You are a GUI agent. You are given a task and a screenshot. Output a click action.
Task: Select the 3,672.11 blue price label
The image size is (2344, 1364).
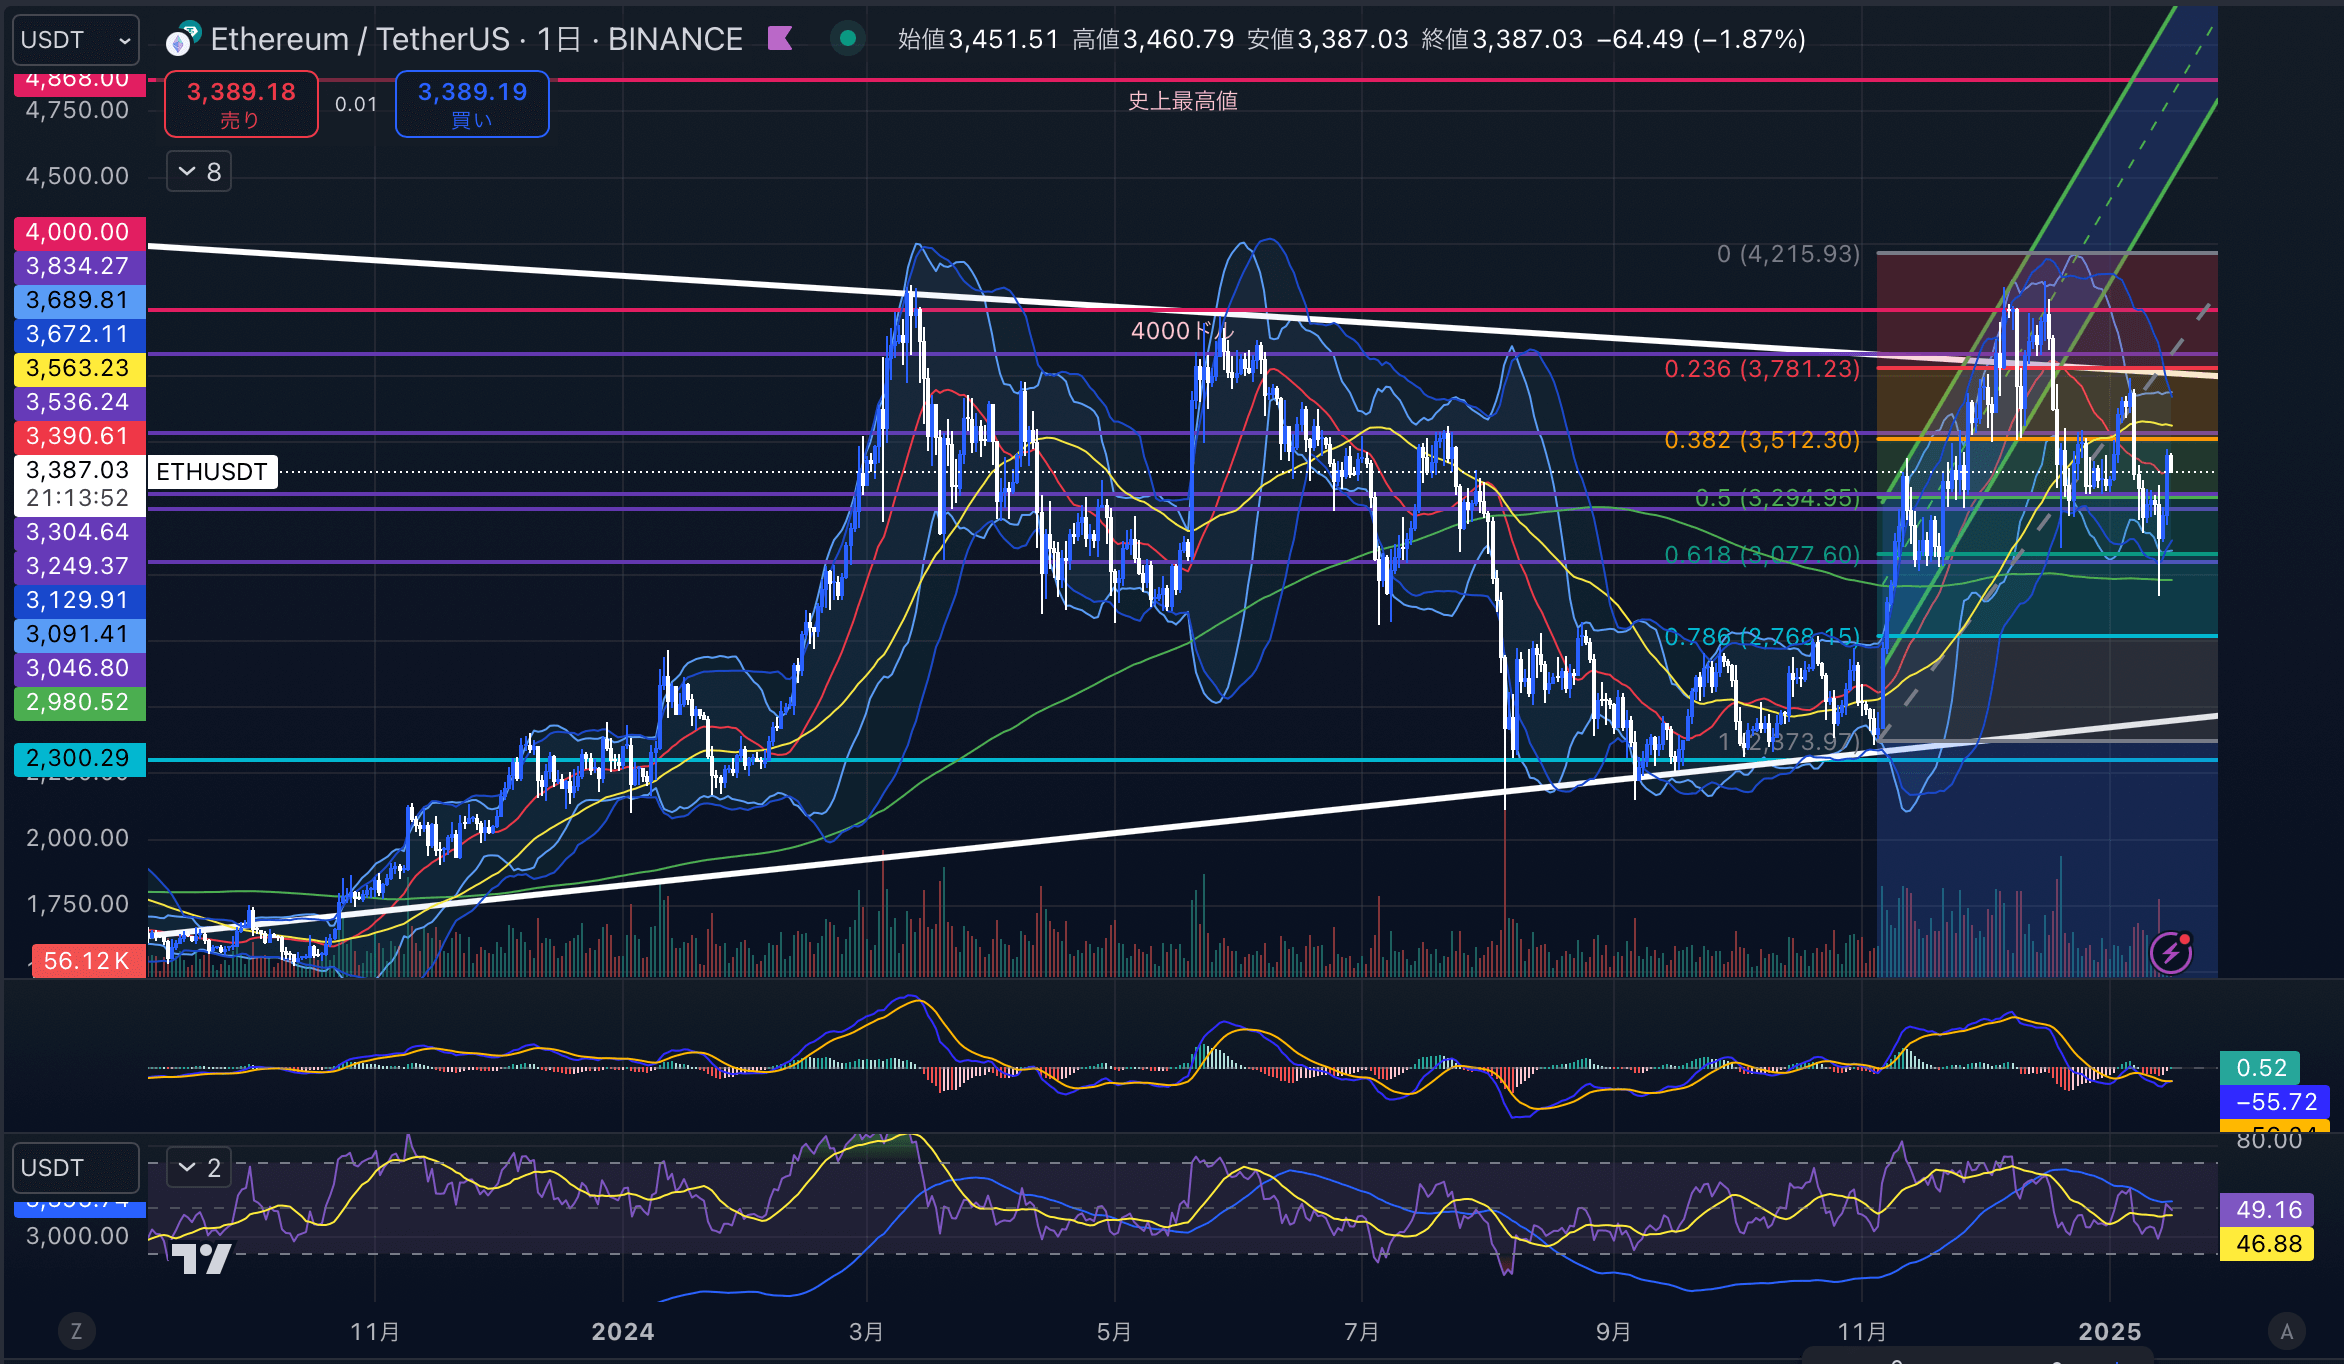click(79, 334)
